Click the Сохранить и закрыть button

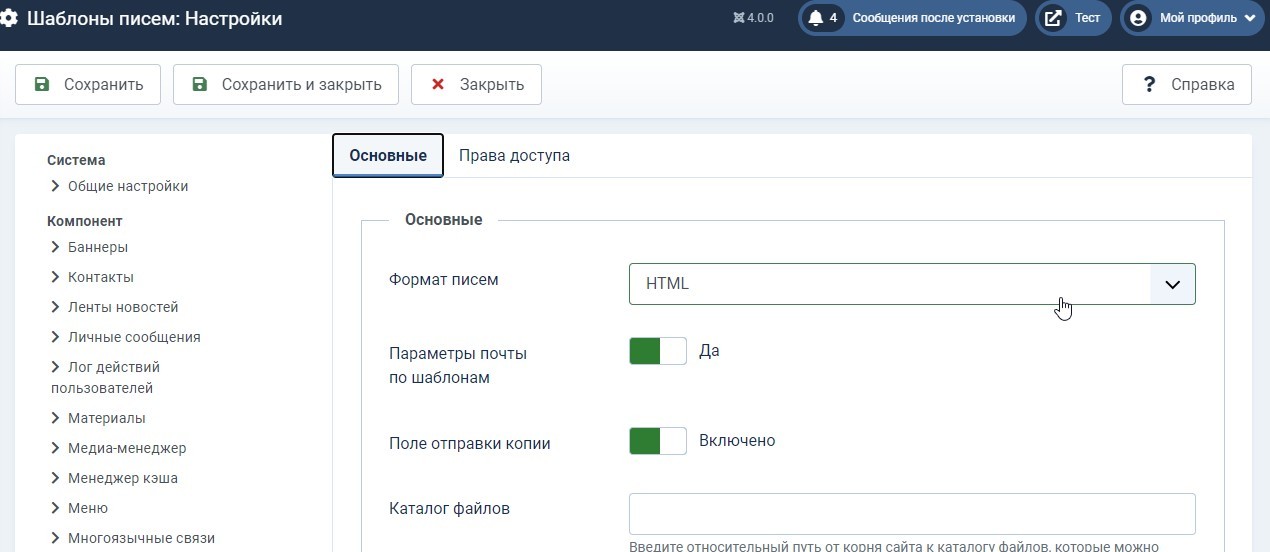point(286,85)
